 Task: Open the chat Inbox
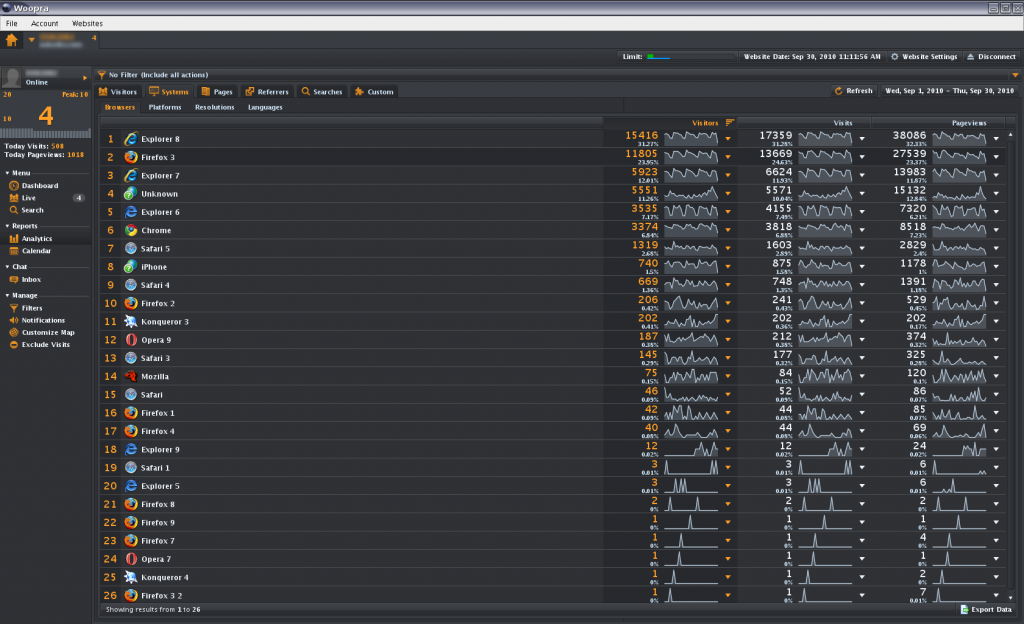point(25,280)
